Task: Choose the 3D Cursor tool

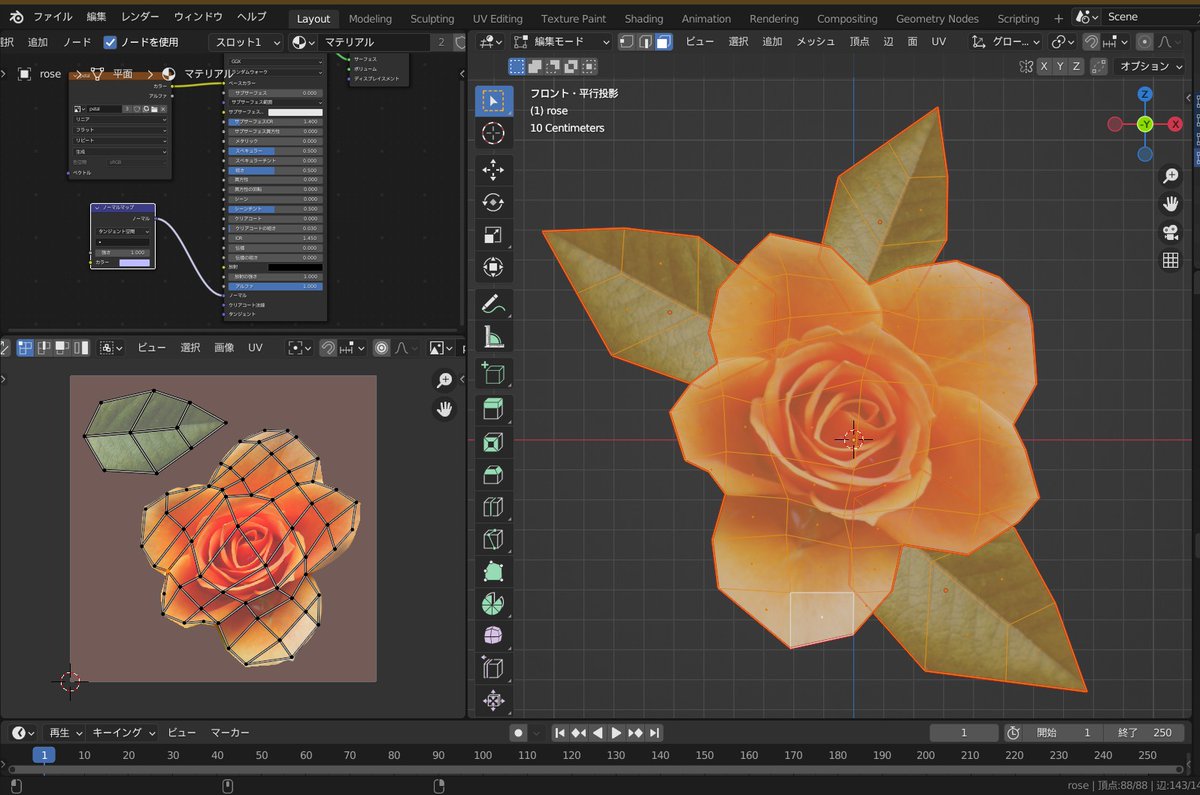Action: (x=493, y=133)
